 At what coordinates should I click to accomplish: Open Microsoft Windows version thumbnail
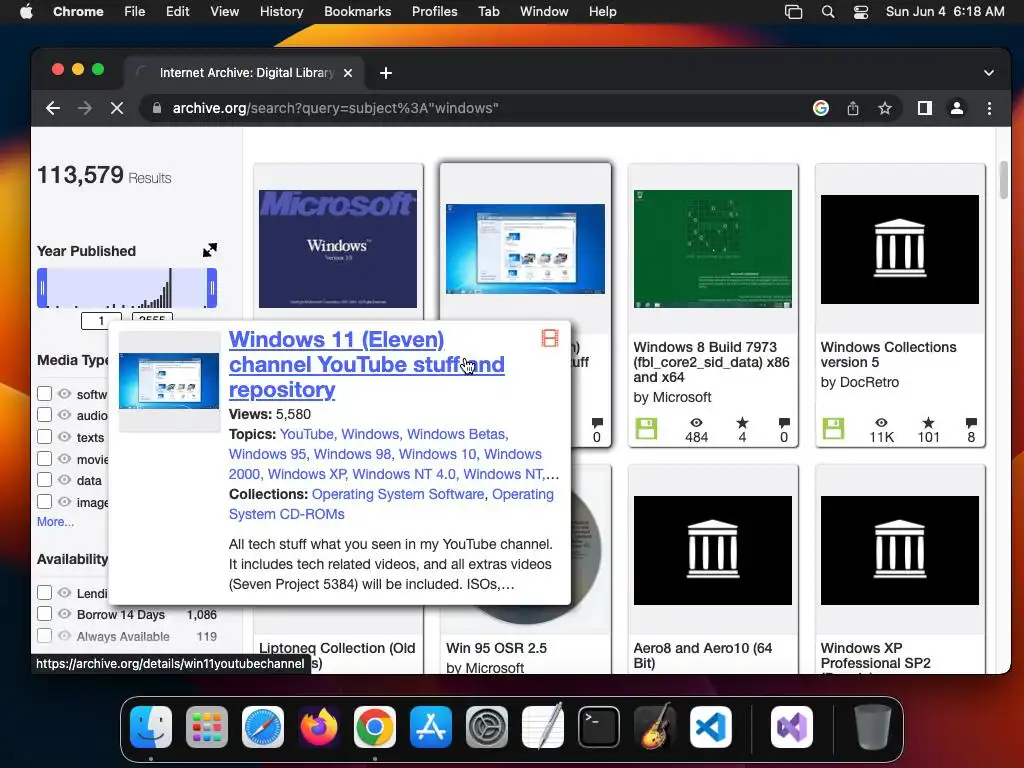tap(338, 249)
